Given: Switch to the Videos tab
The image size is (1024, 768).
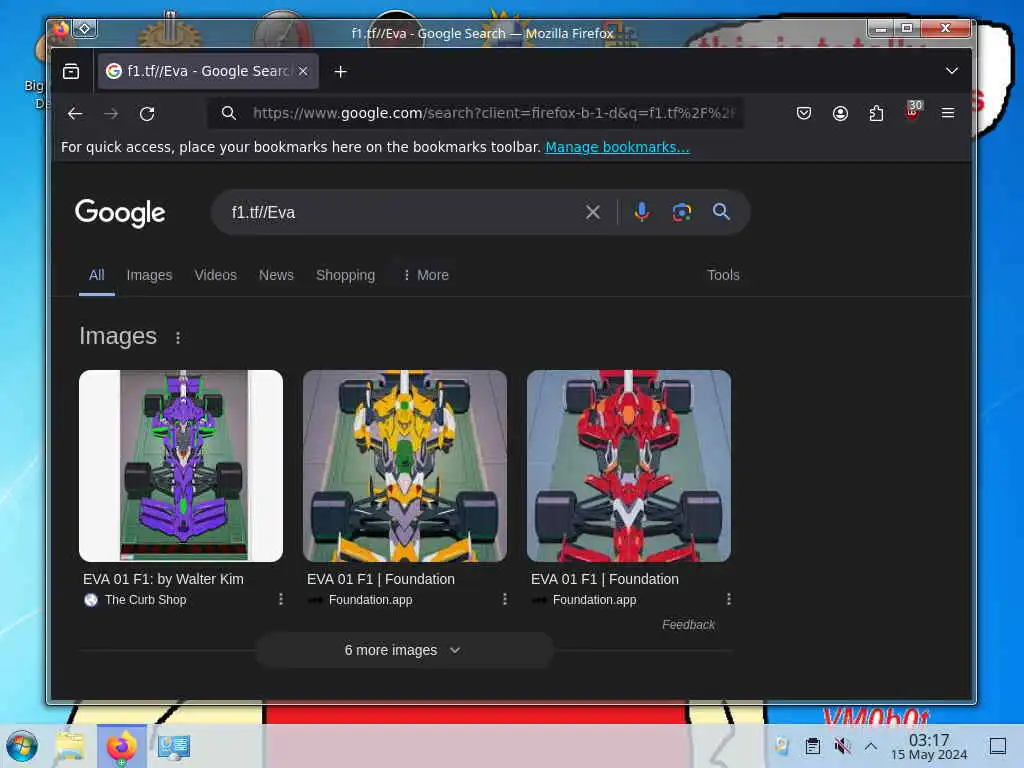Looking at the screenshot, I should tap(216, 276).
